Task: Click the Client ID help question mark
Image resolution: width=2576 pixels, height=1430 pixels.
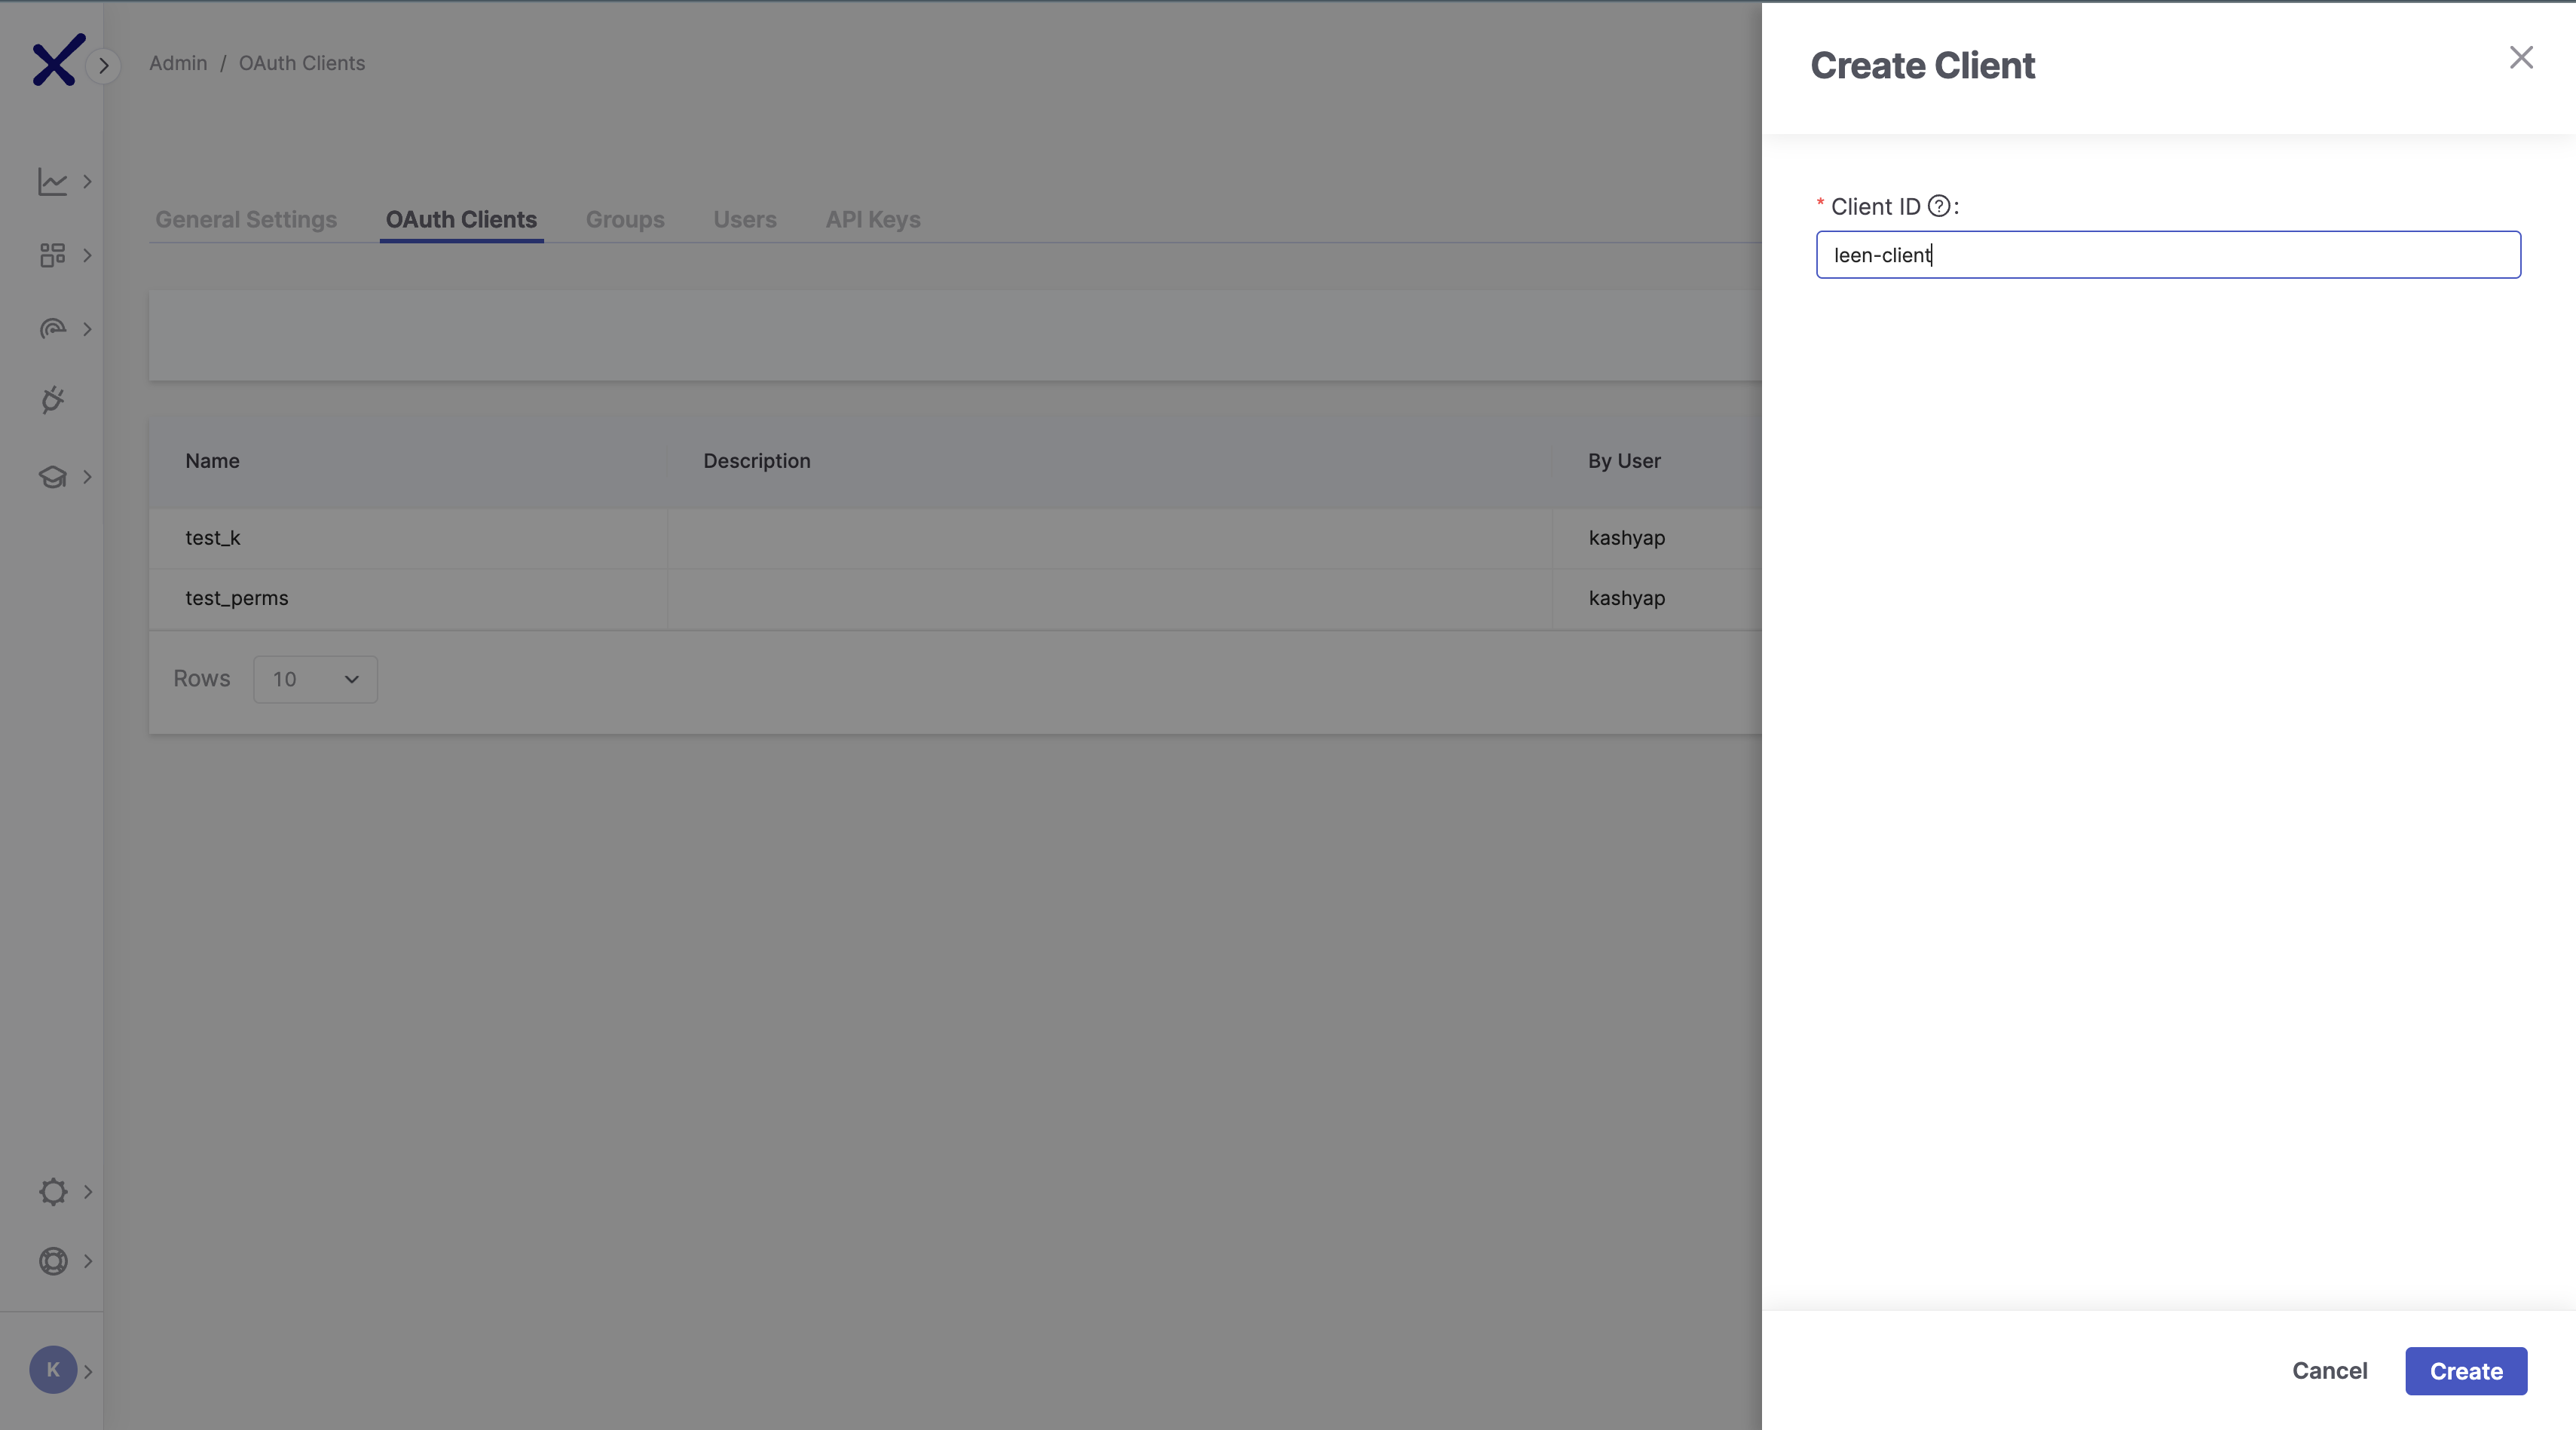Action: [x=1938, y=206]
